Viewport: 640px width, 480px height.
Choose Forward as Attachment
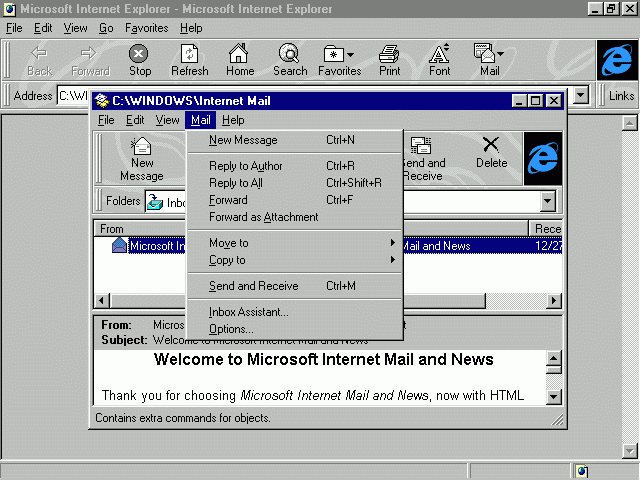pos(295,217)
